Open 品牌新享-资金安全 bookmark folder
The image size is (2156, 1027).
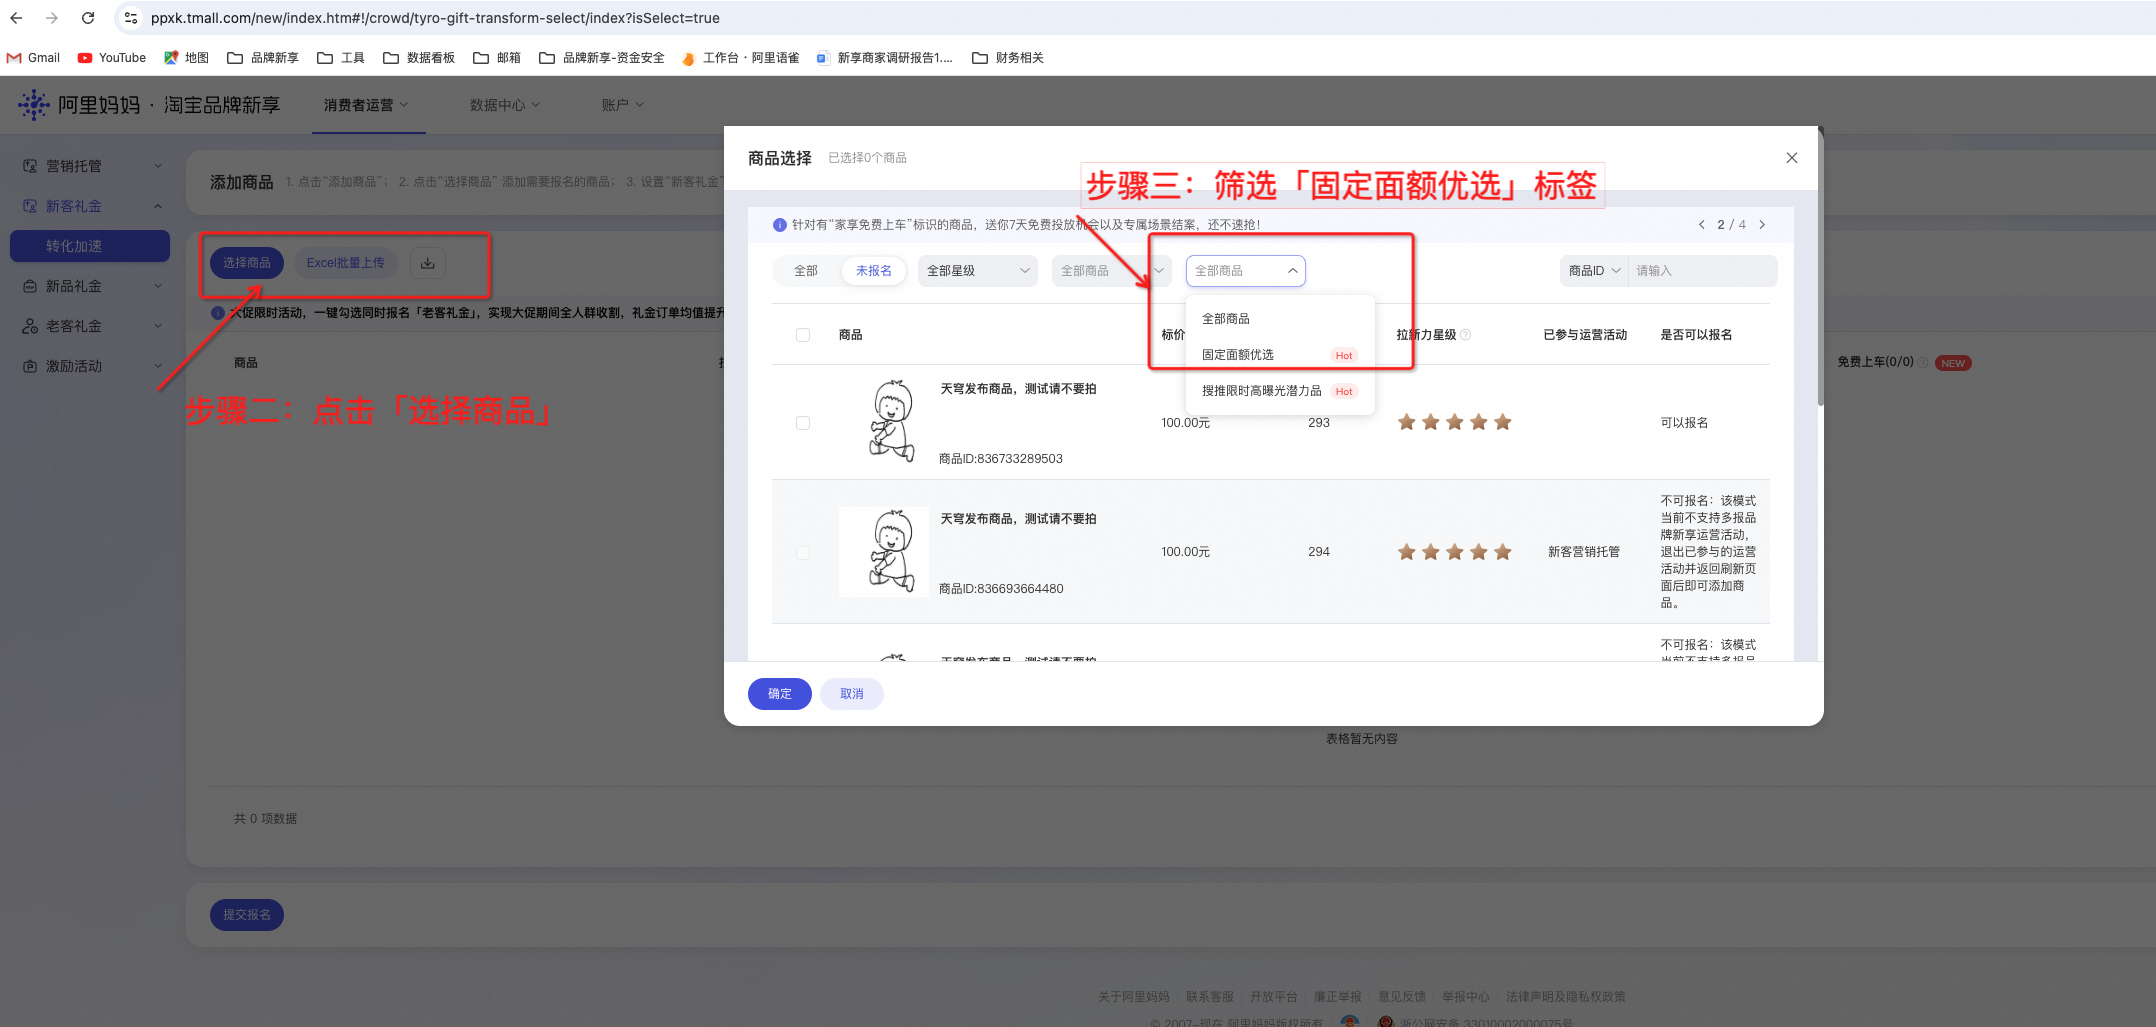click(x=602, y=58)
